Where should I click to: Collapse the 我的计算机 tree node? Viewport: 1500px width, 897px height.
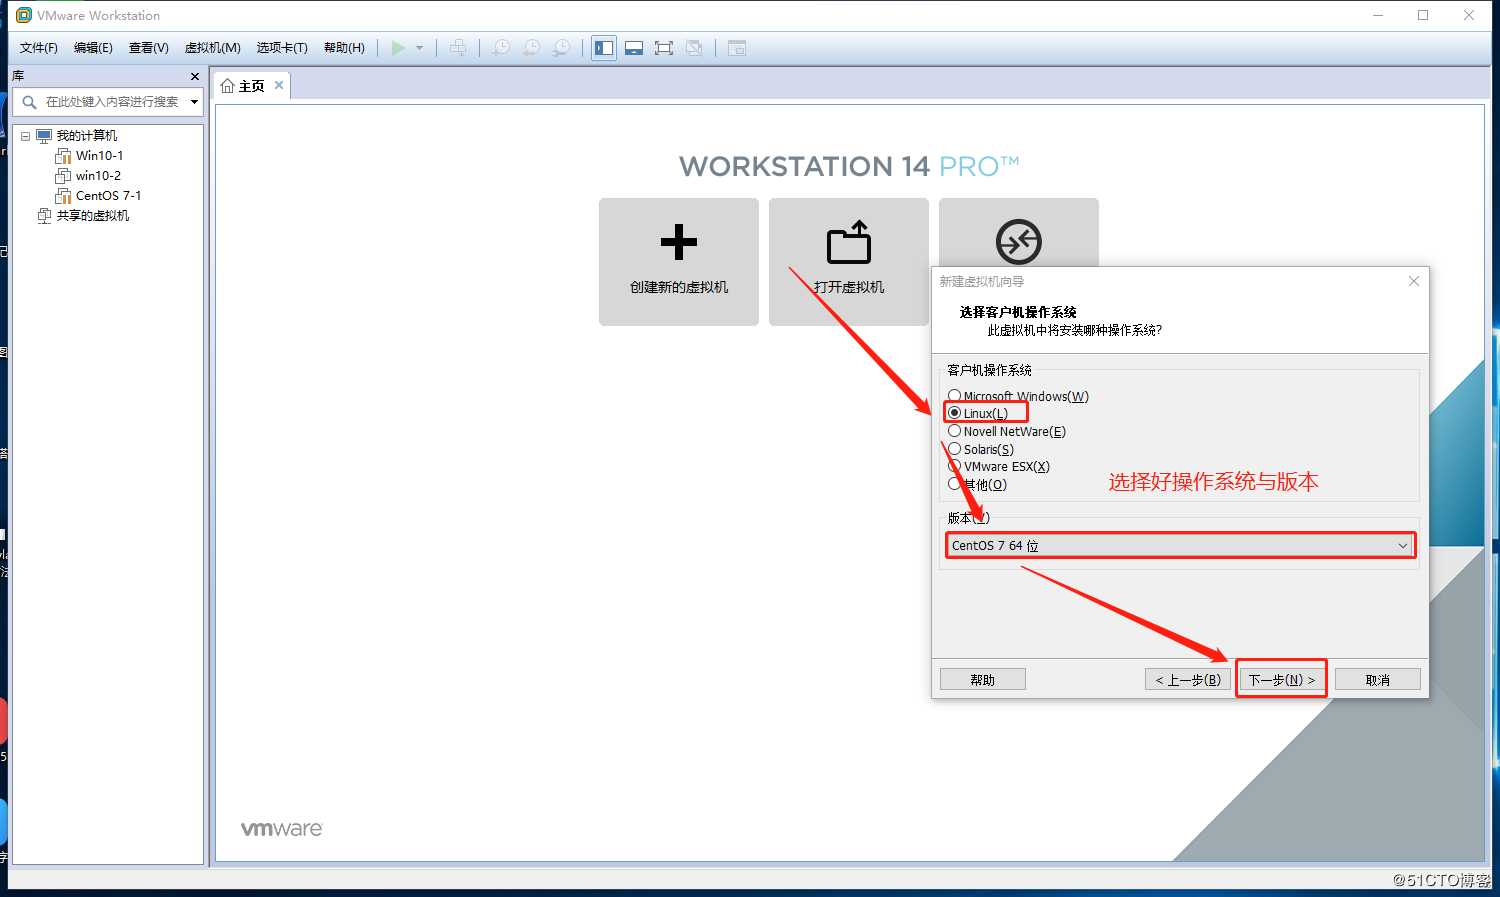click(25, 136)
